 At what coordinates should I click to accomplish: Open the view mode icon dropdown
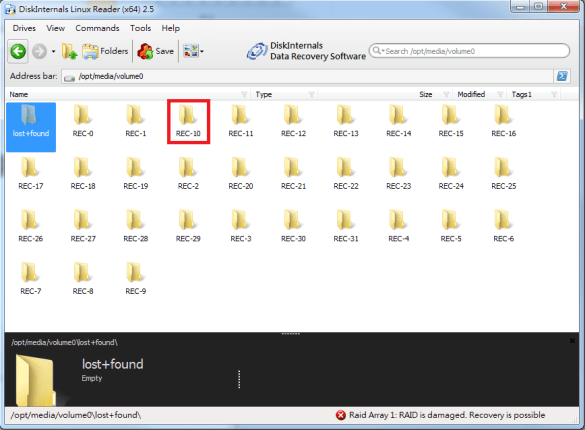click(x=193, y=51)
